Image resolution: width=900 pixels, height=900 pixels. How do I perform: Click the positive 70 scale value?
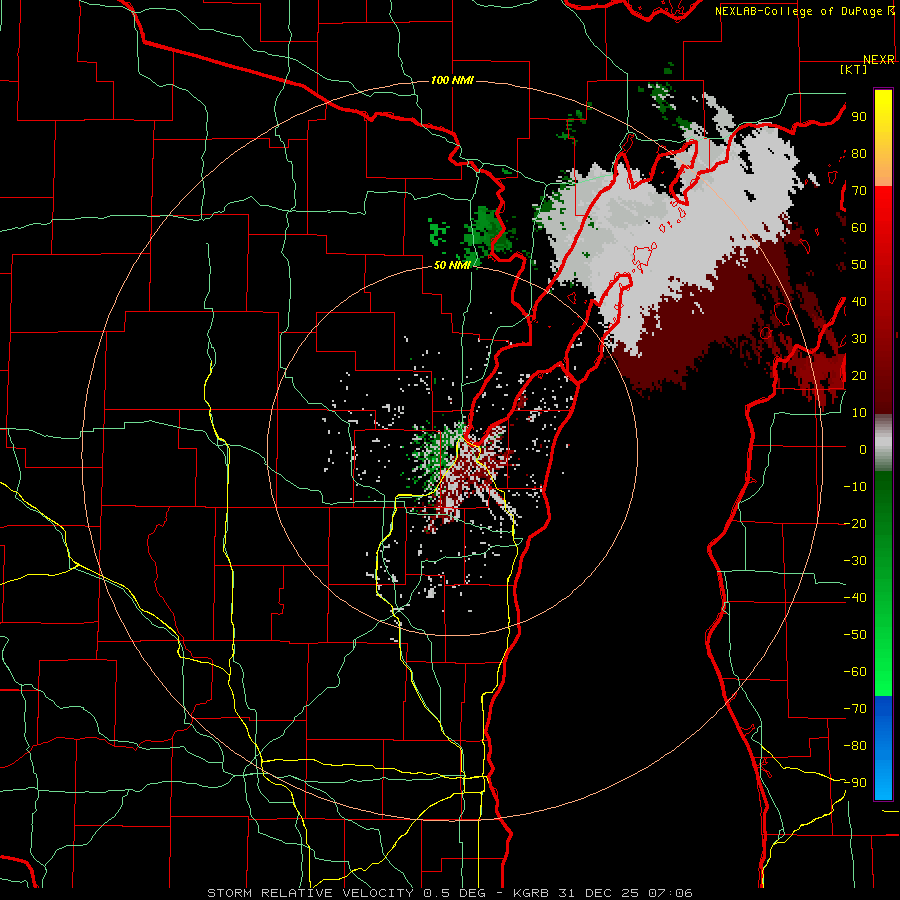(859, 191)
